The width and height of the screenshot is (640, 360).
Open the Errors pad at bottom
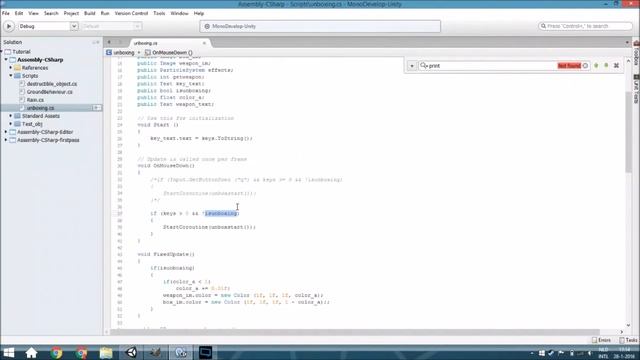tap(601, 340)
